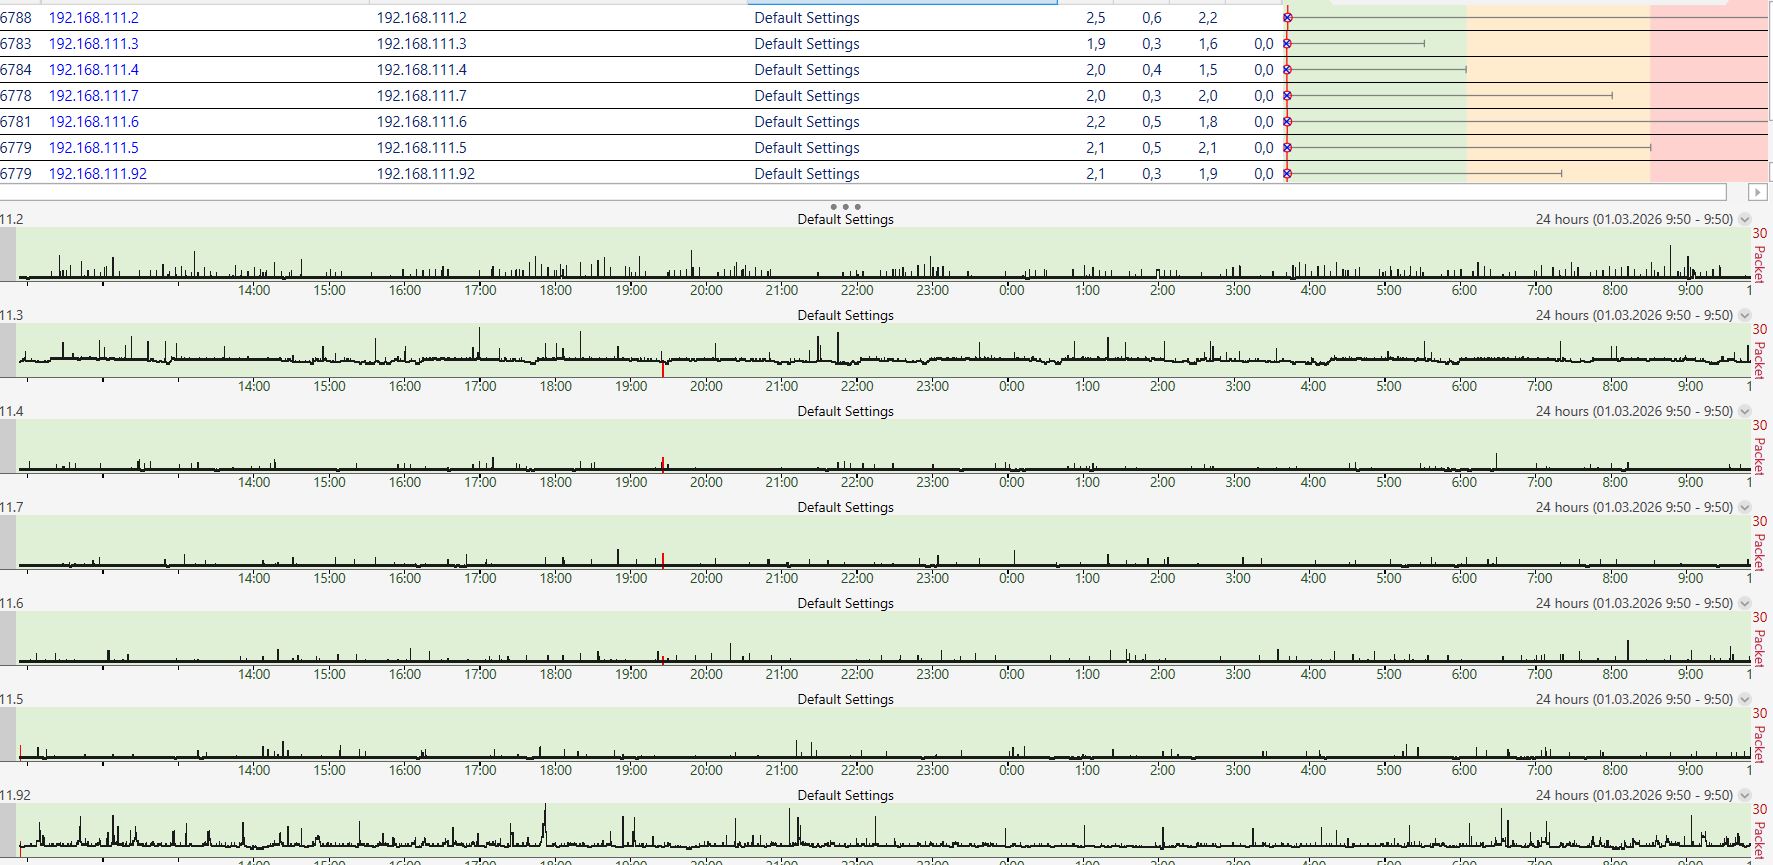Screen dimensions: 1773x865
Task: Click the red packet loss marker on 11.7 timeline
Action: 662,560
